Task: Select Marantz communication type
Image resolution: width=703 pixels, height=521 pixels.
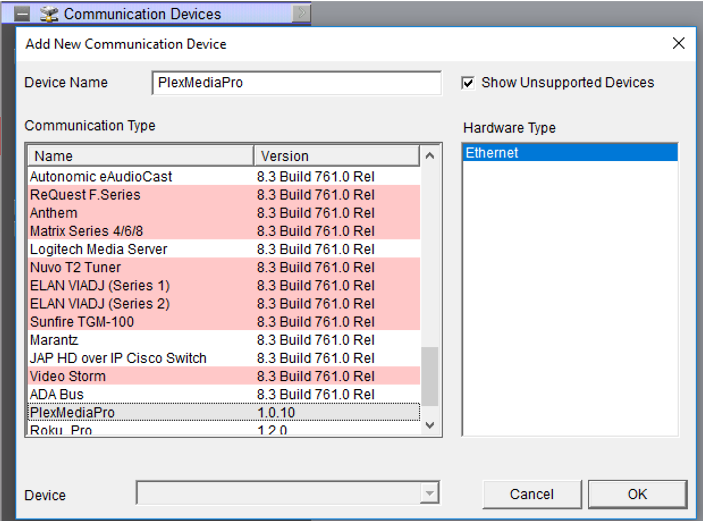Action: 224,340
